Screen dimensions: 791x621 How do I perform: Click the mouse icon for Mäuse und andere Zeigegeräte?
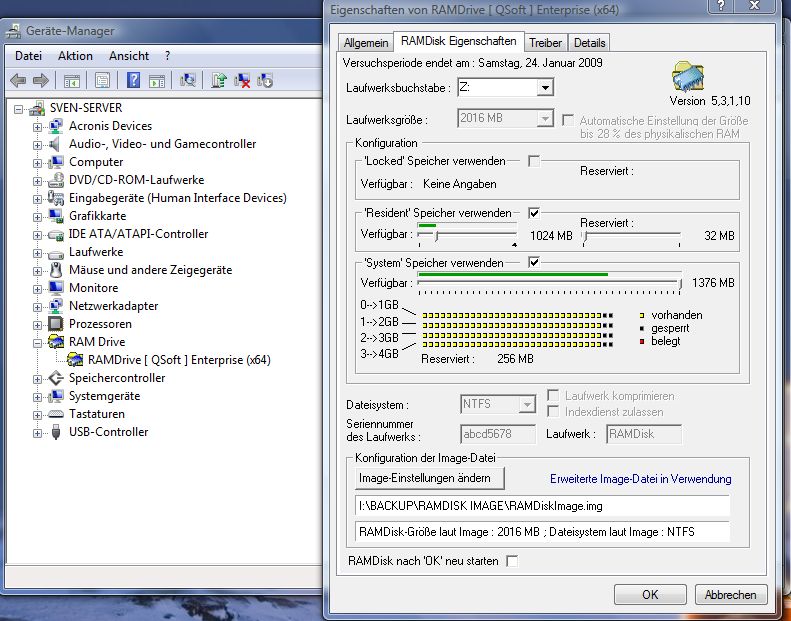(x=55, y=270)
